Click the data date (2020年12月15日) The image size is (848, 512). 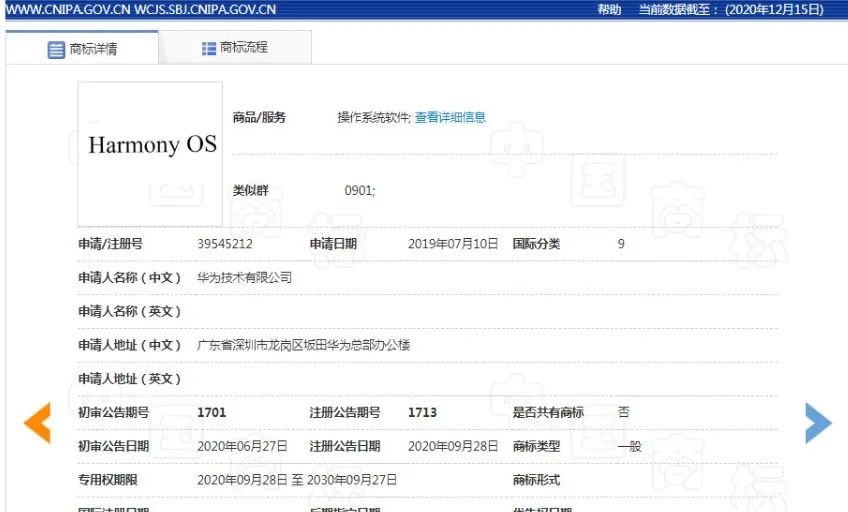click(774, 10)
